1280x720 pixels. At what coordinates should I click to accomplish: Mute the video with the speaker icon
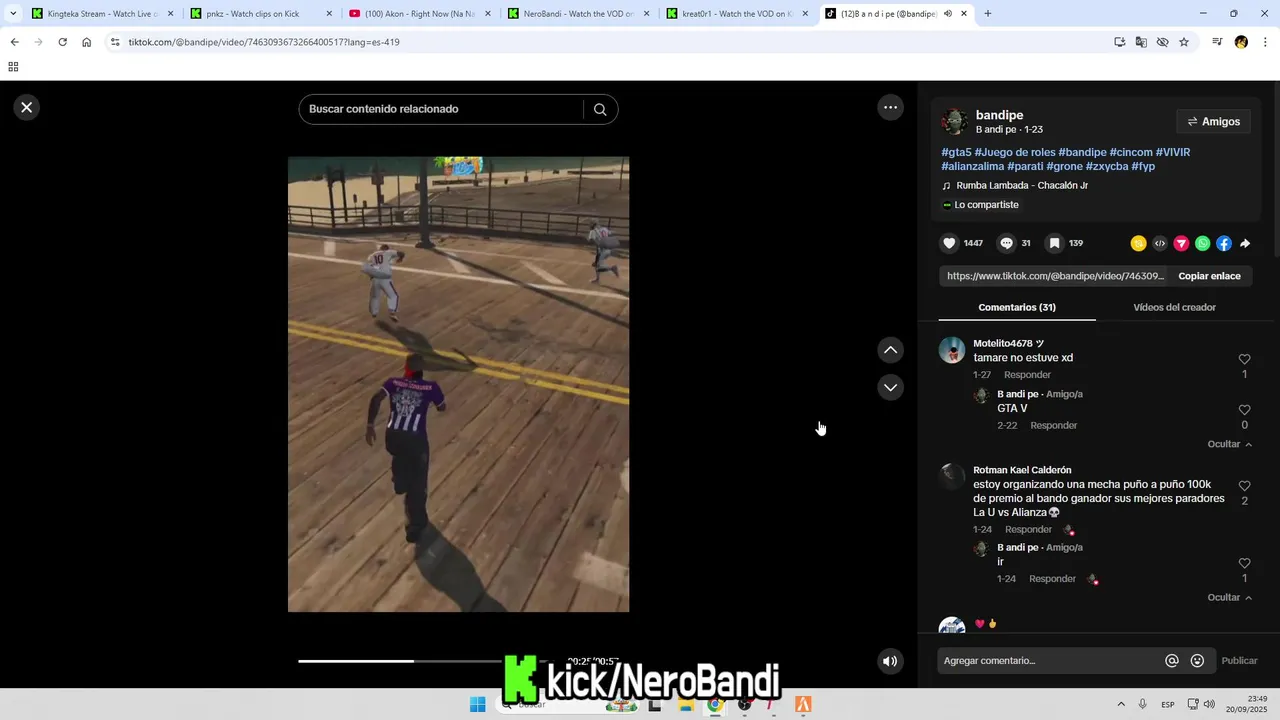890,661
